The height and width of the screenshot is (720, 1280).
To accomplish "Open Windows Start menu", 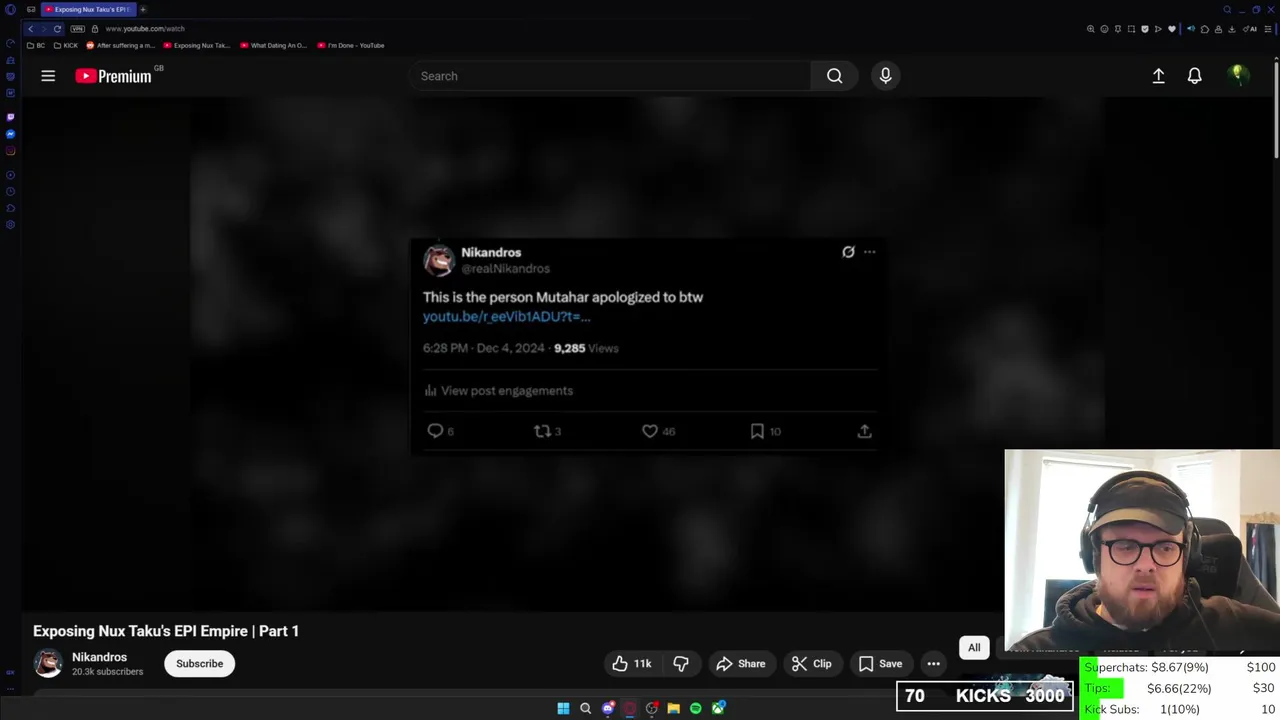I will click(563, 708).
